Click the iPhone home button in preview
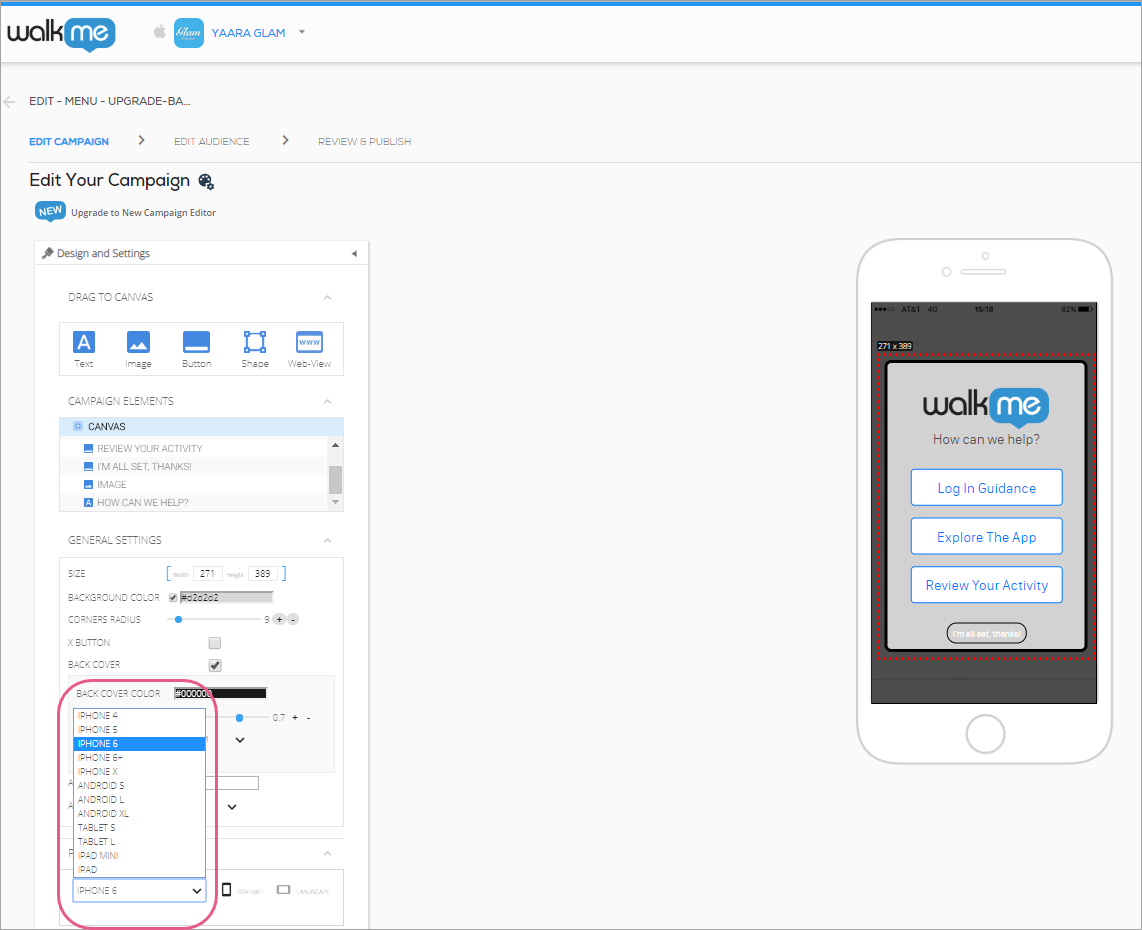The height and width of the screenshot is (930, 1142). pyautogui.click(x=985, y=734)
